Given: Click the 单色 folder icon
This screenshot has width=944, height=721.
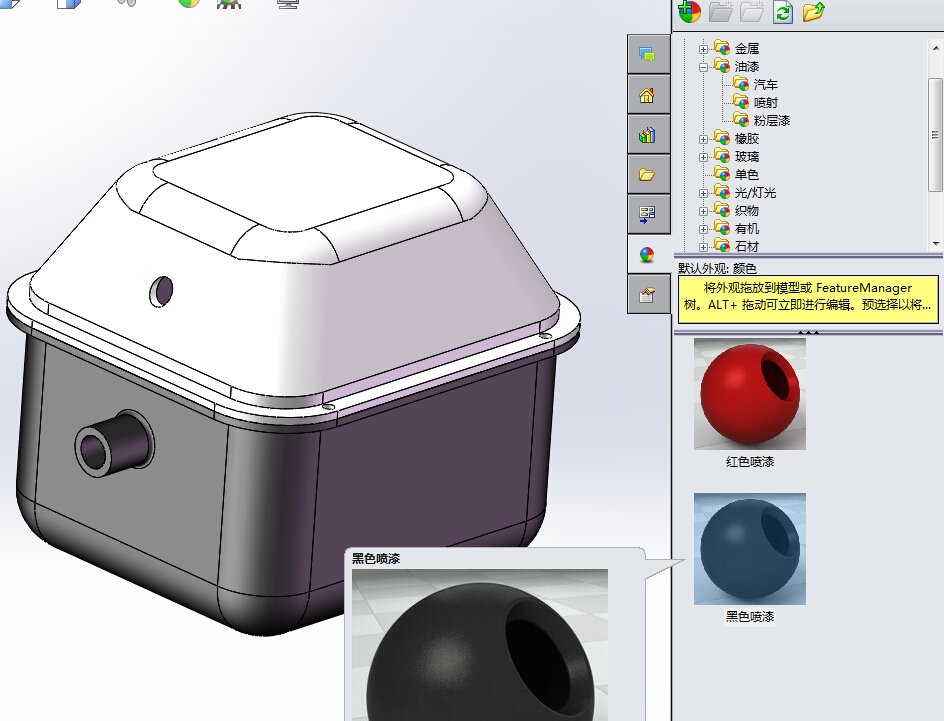Looking at the screenshot, I should tap(722, 173).
